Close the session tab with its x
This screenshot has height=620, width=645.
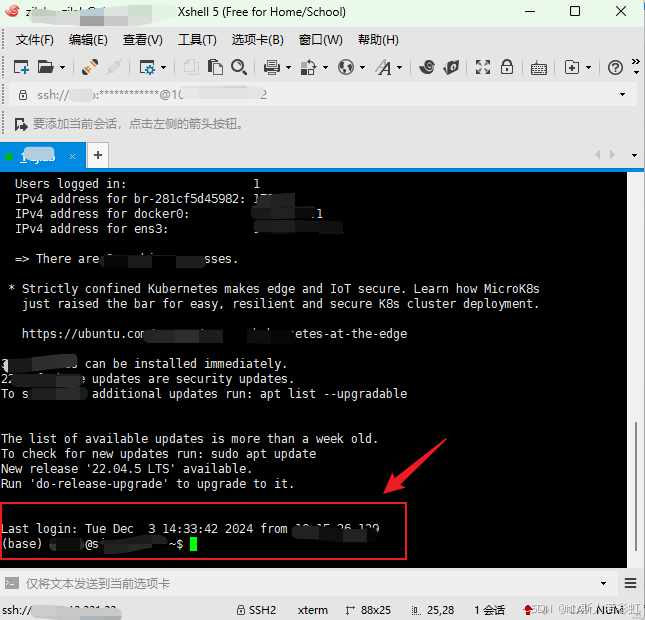pyautogui.click(x=72, y=156)
